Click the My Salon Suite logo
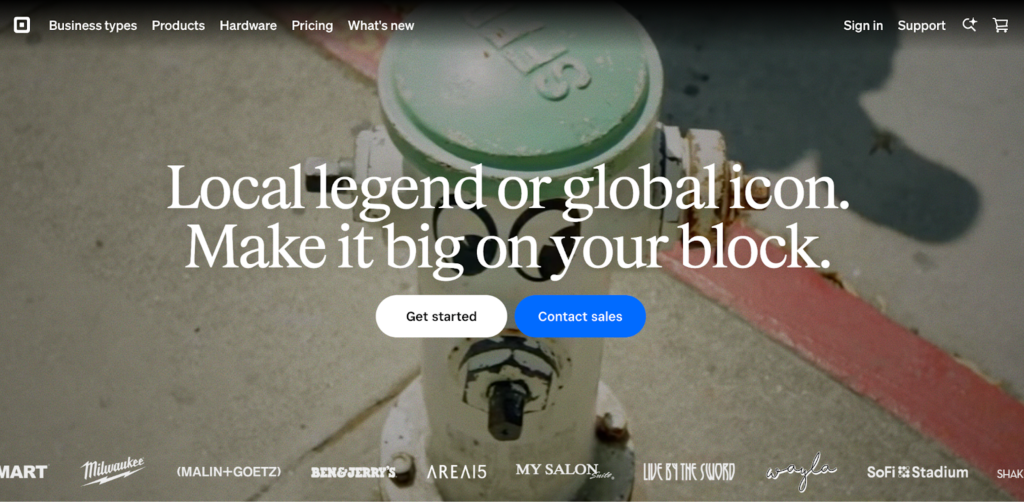Screen dimensions: 1024x502 [x=565, y=471]
